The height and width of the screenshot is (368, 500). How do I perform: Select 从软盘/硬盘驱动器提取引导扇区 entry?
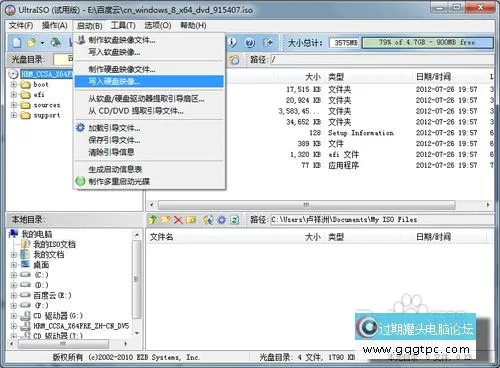tap(149, 99)
